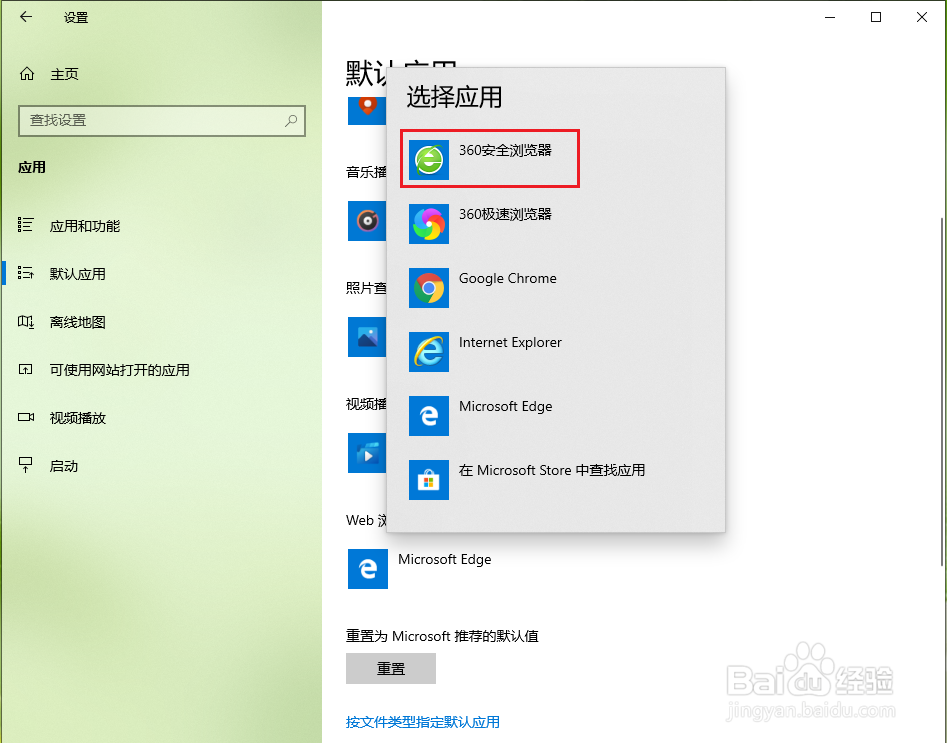
Task: Click the photo viewer icon under 照片查看器
Action: 366,337
